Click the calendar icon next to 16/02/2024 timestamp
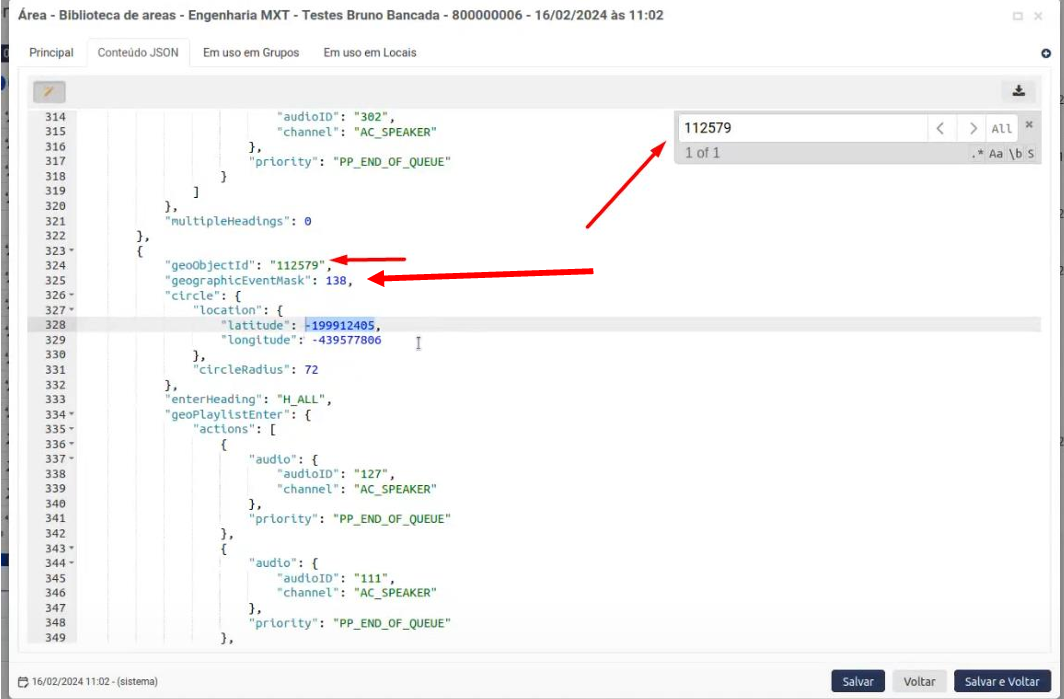Viewport: 1064px width, 699px height. [23, 682]
